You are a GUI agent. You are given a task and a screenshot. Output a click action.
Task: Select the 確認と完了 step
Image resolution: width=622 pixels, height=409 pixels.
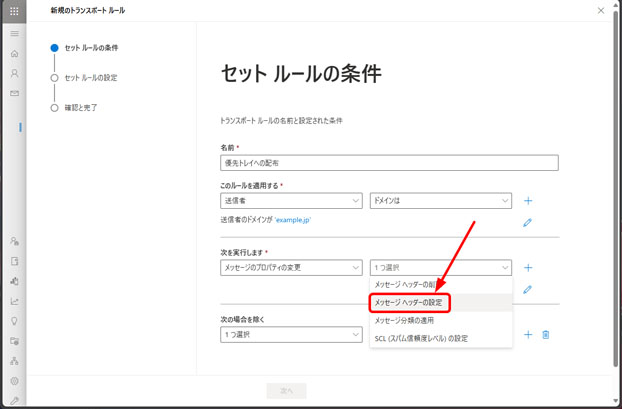tap(74, 108)
